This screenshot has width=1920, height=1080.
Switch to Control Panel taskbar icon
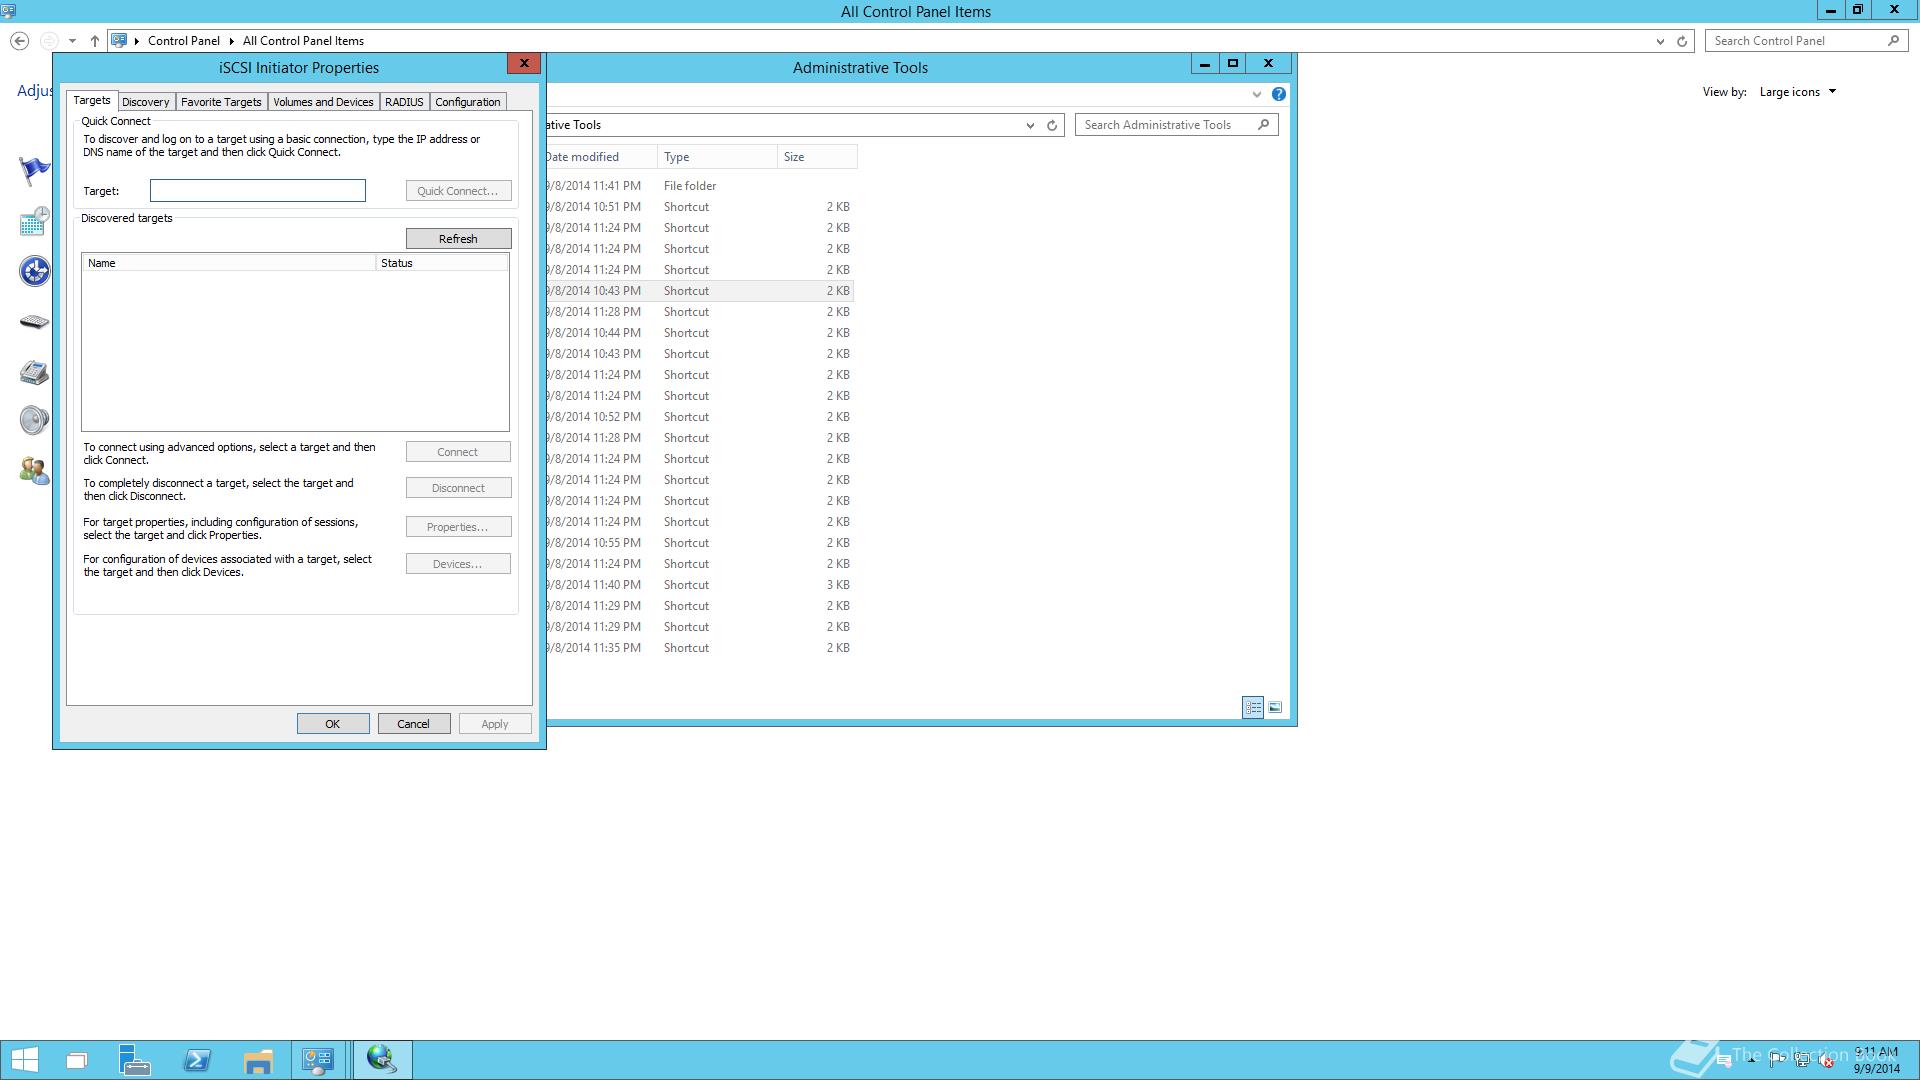pos(319,1060)
